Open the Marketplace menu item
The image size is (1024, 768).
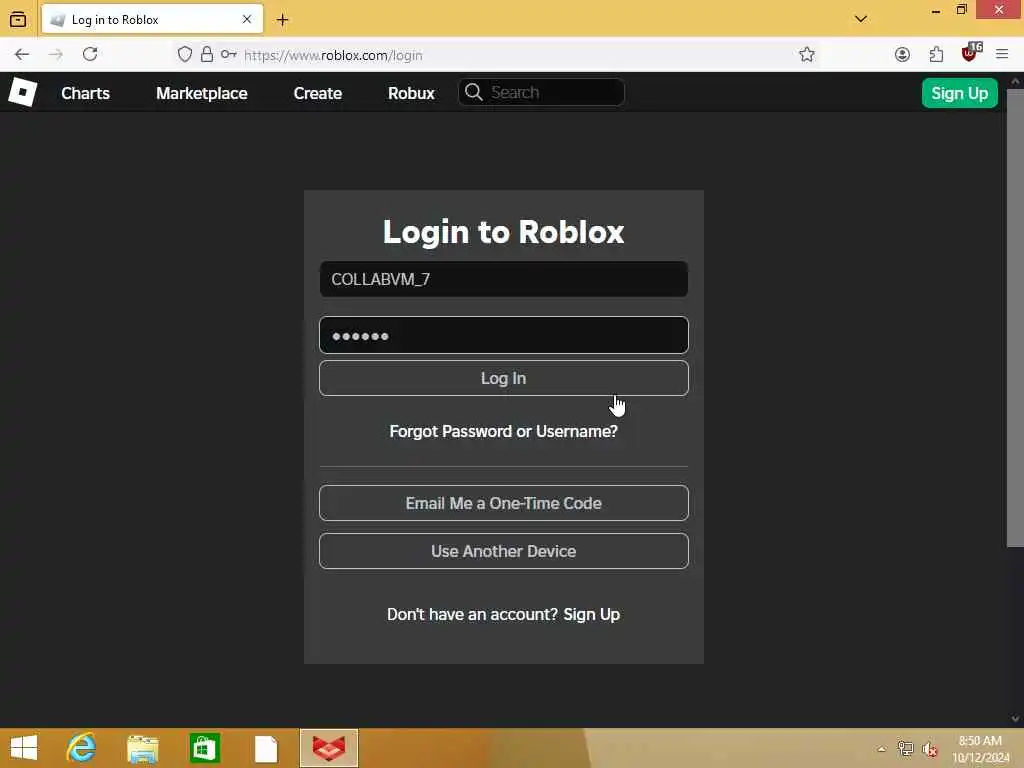click(x=202, y=93)
